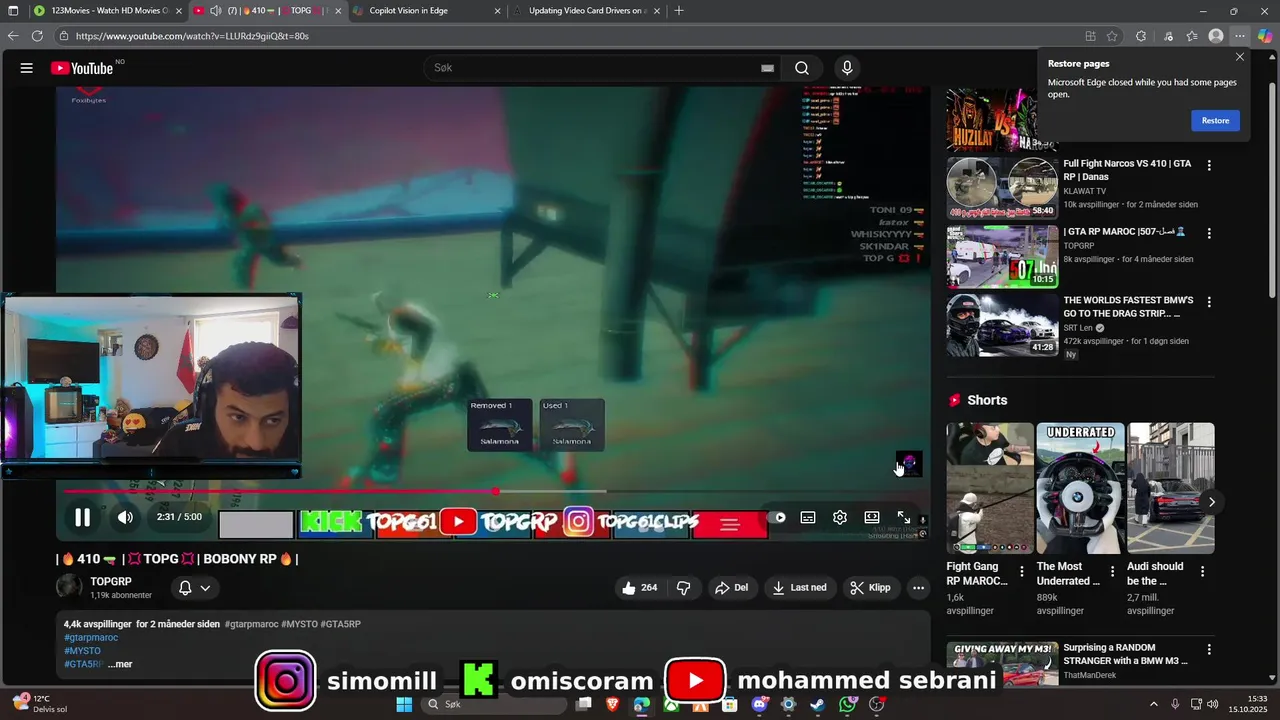Like the video with 264 likes
Viewport: 1280px width, 720px height.
click(x=640, y=587)
